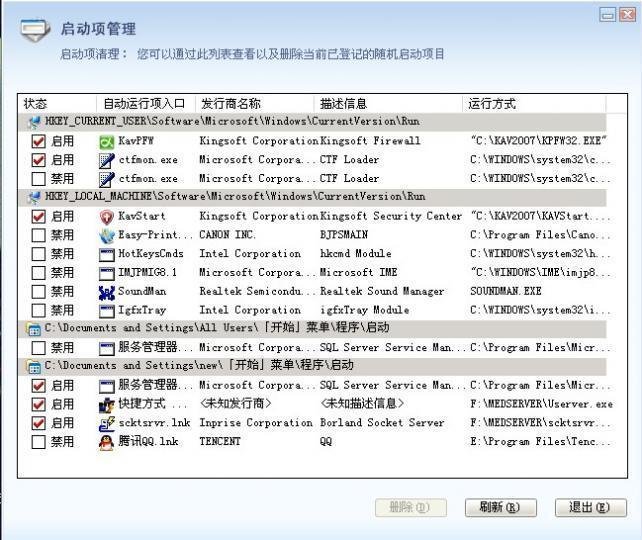Uncheck the scktsrvr.lnk startup checkbox
The image size is (642, 540).
click(38, 423)
